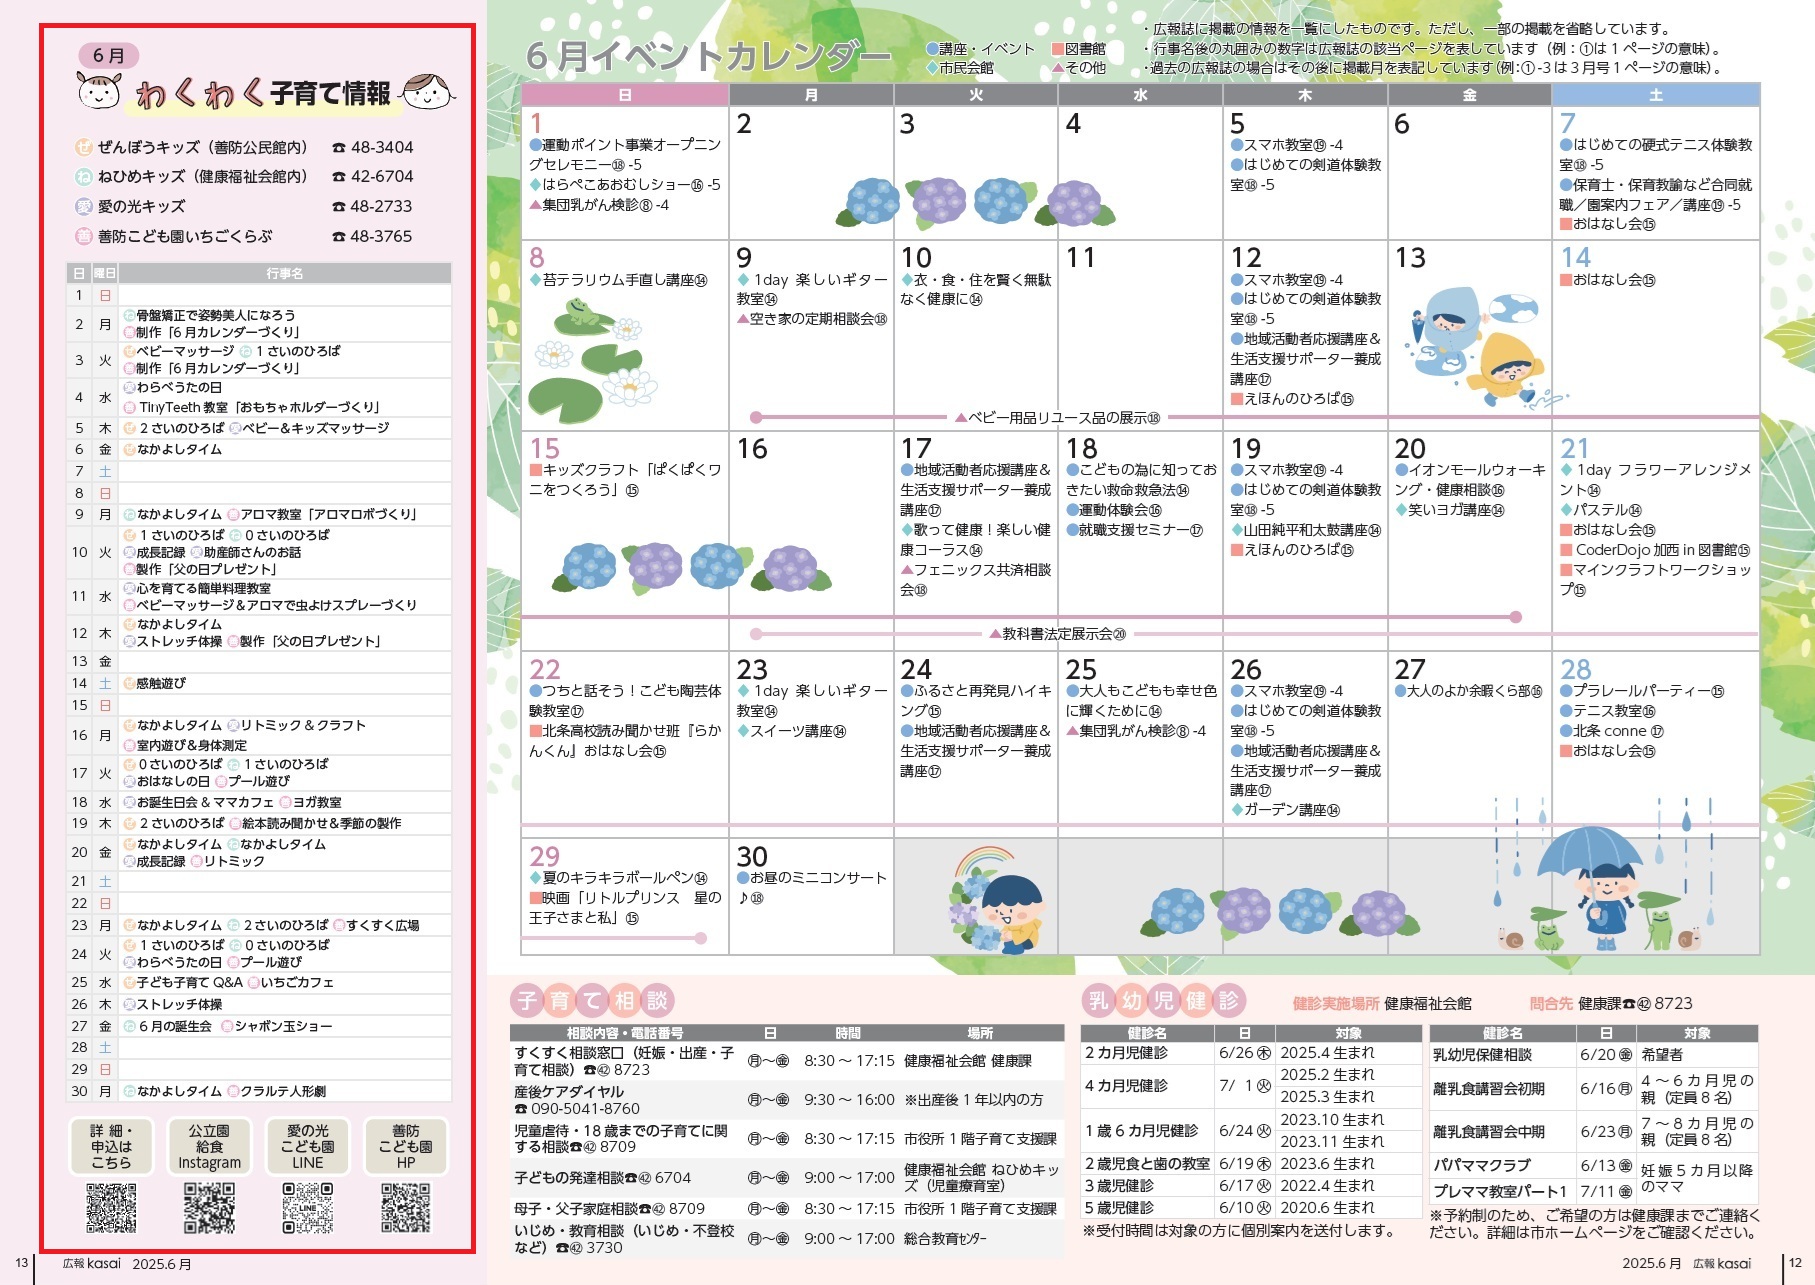Select the 月 column header in the calendar
Viewport: 1815px width, 1285px height.
pyautogui.click(x=811, y=95)
